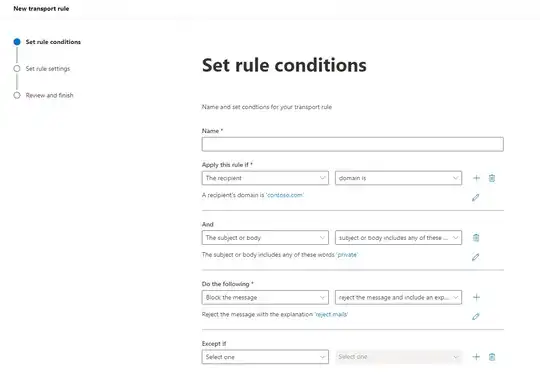
Task: Edit the recipient domain 'contoso.com' value
Action: pyautogui.click(x=476, y=198)
